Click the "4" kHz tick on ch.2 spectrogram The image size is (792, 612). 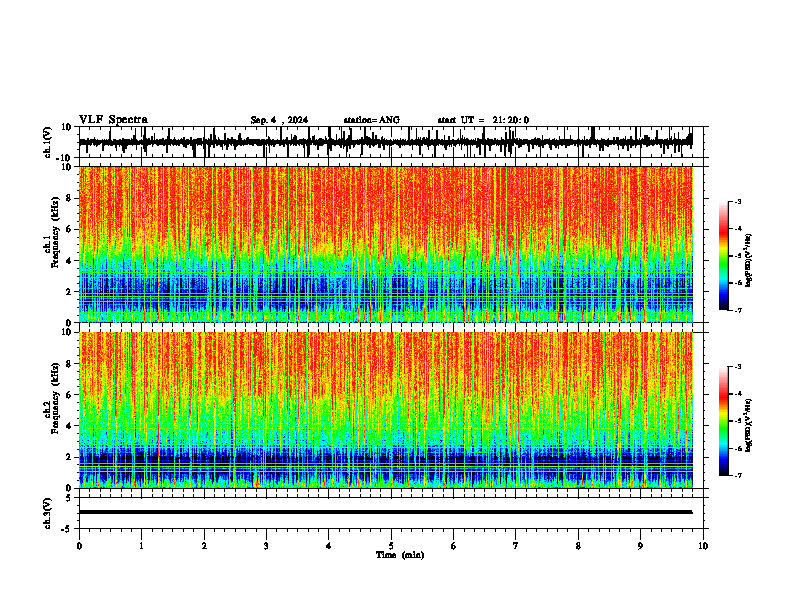69,426
